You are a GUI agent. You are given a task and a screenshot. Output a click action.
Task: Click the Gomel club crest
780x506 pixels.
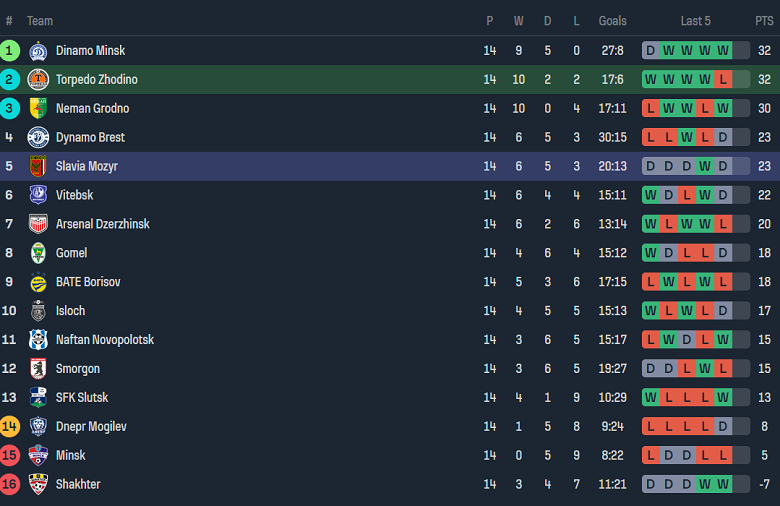pyautogui.click(x=38, y=254)
